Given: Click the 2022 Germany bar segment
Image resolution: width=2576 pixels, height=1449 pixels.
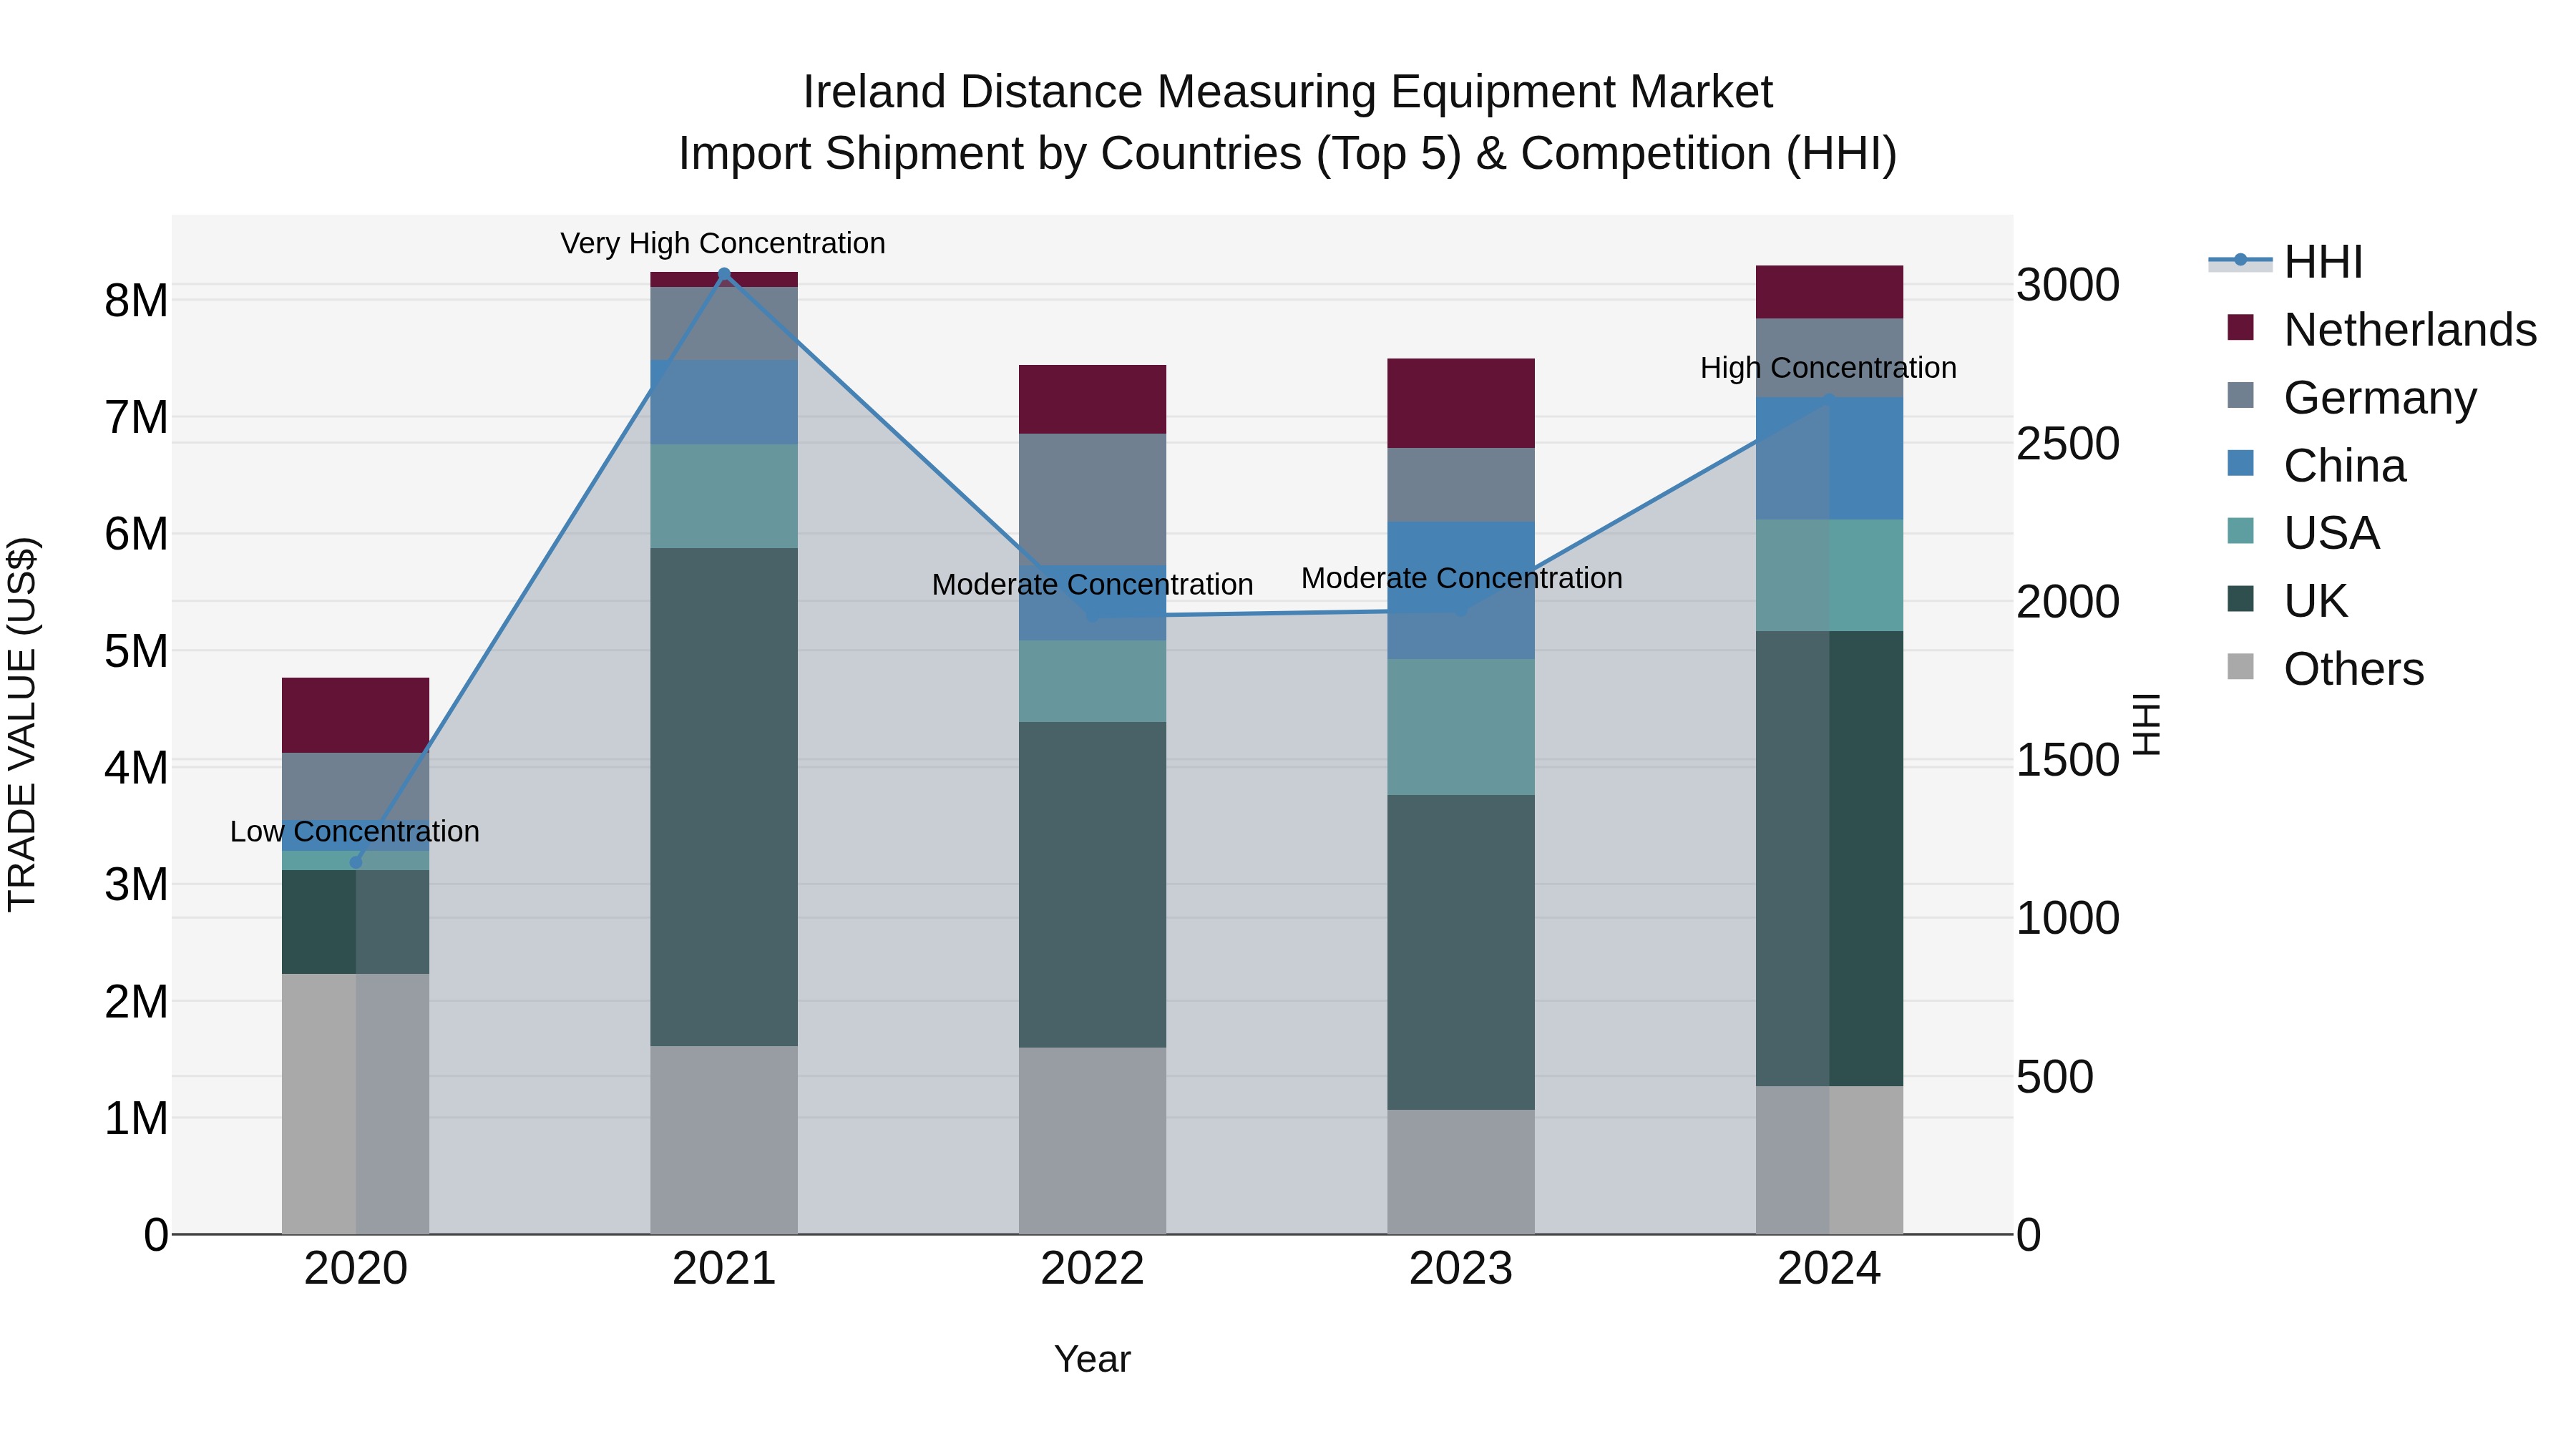Looking at the screenshot, I should click(1093, 499).
